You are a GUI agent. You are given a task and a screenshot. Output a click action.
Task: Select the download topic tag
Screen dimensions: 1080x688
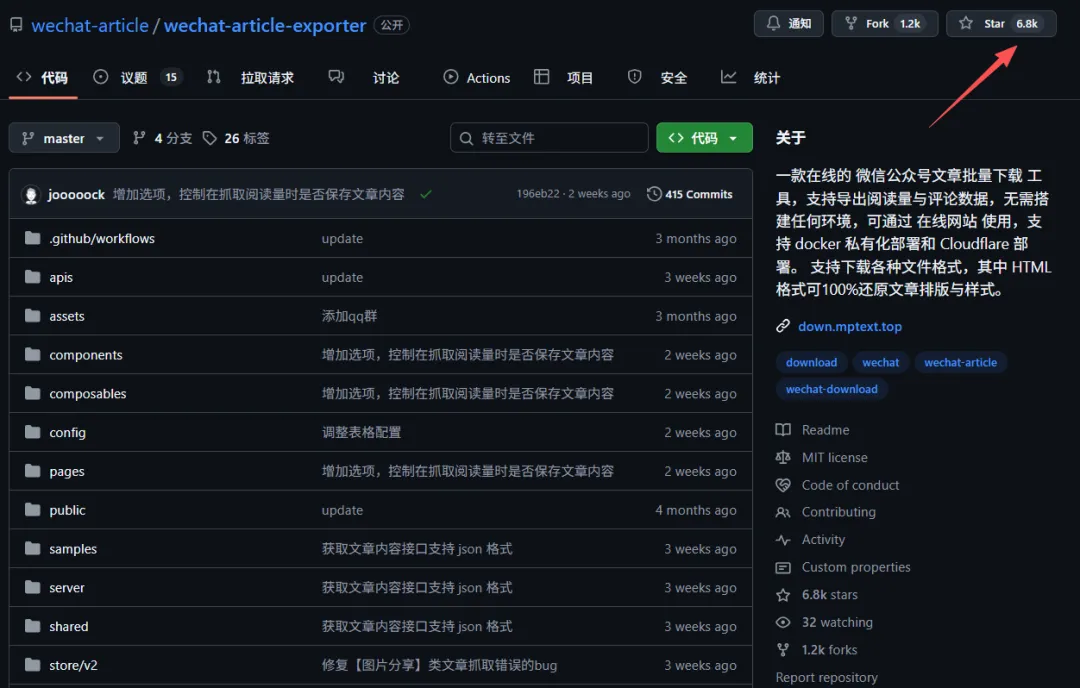811,362
